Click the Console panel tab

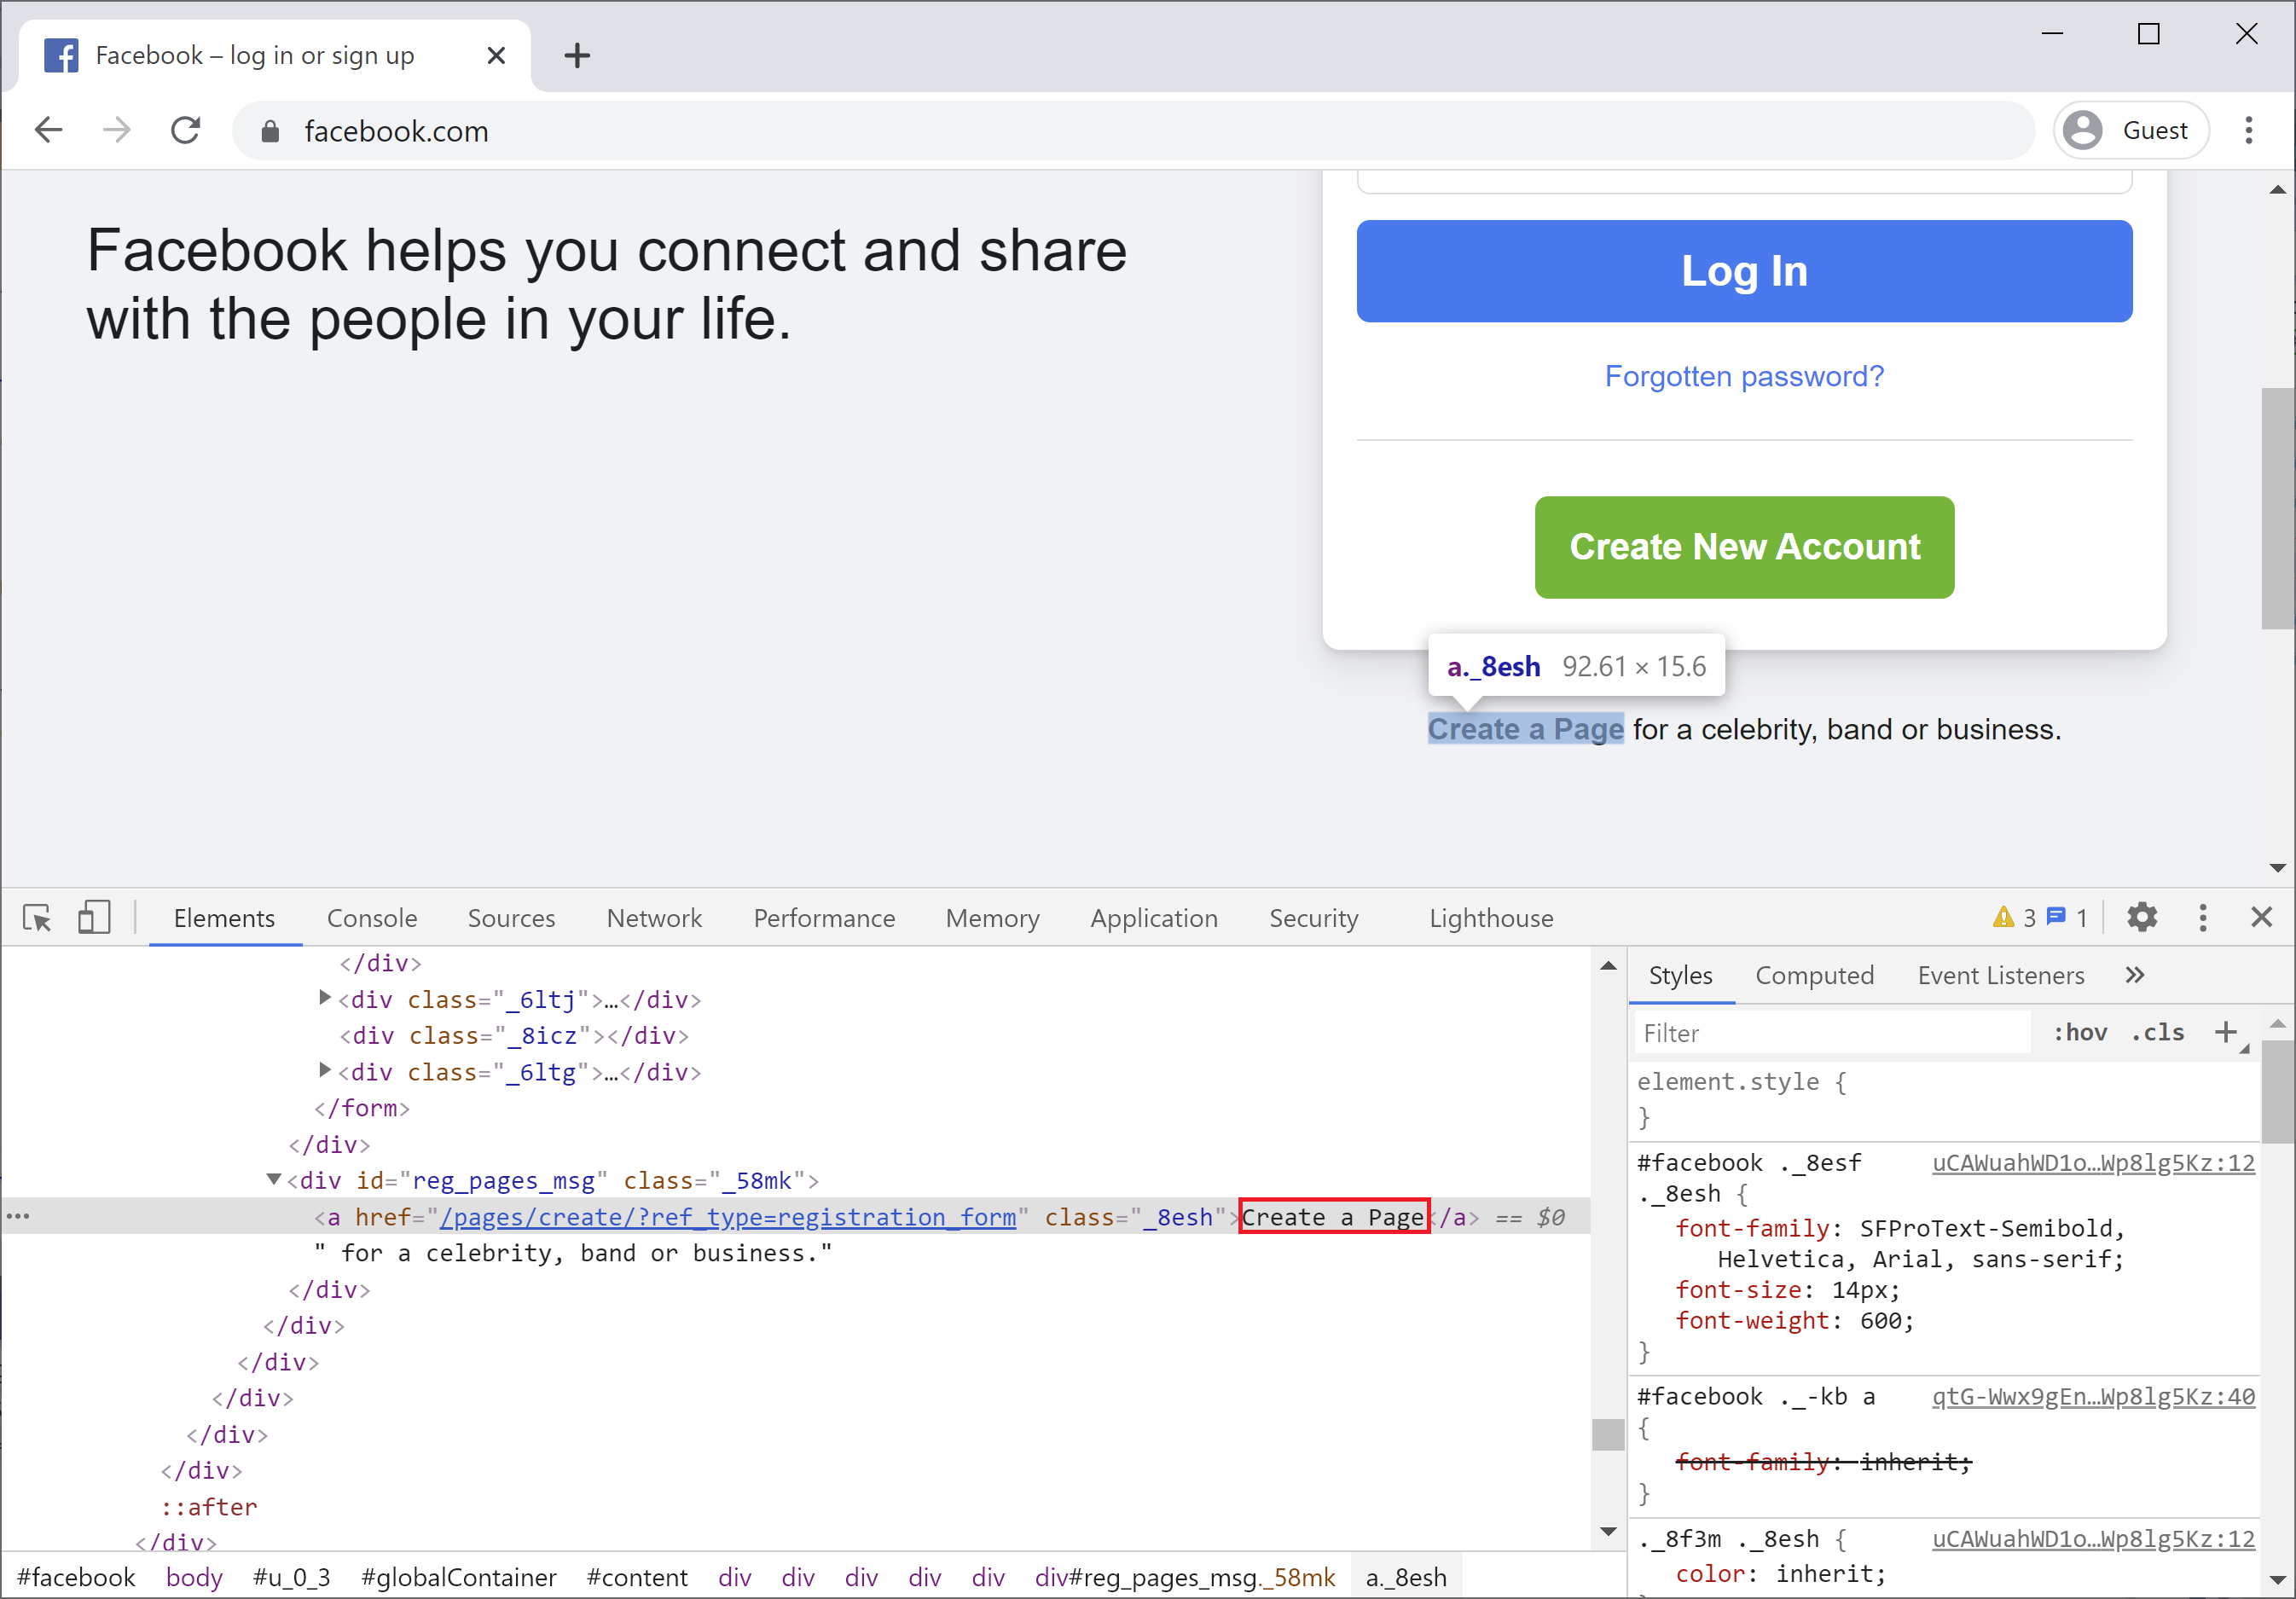374,918
